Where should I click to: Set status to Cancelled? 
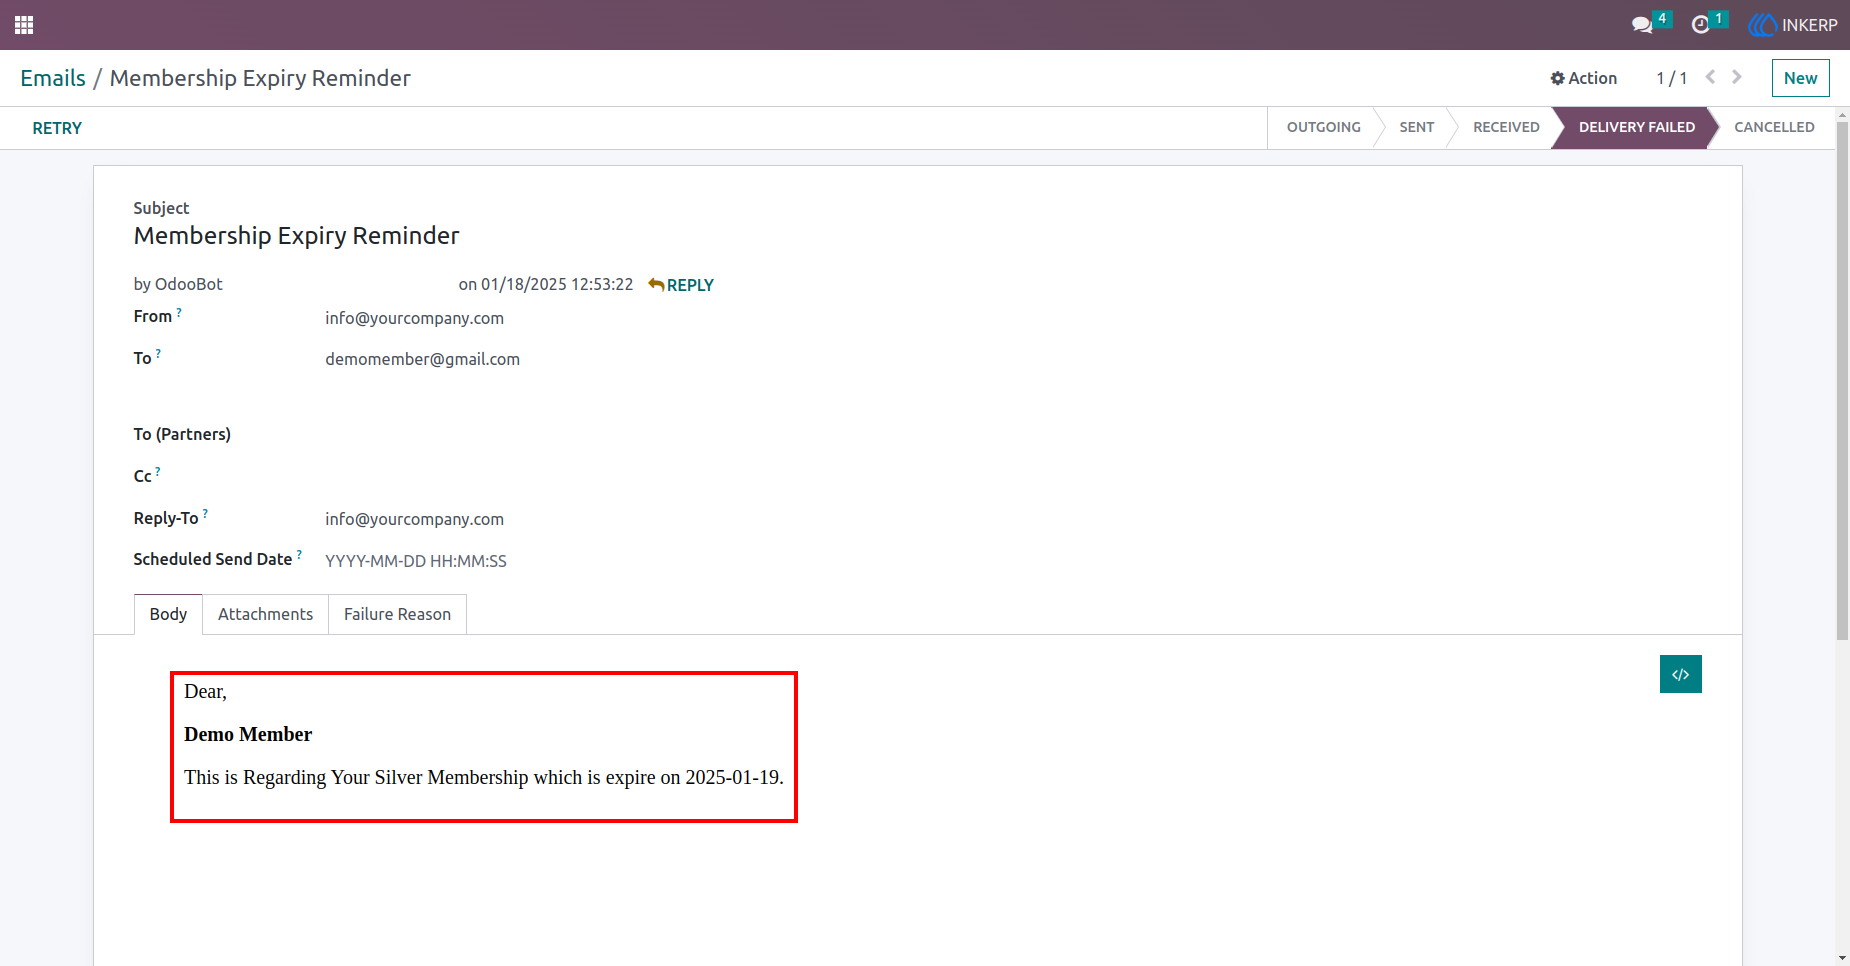point(1774,127)
